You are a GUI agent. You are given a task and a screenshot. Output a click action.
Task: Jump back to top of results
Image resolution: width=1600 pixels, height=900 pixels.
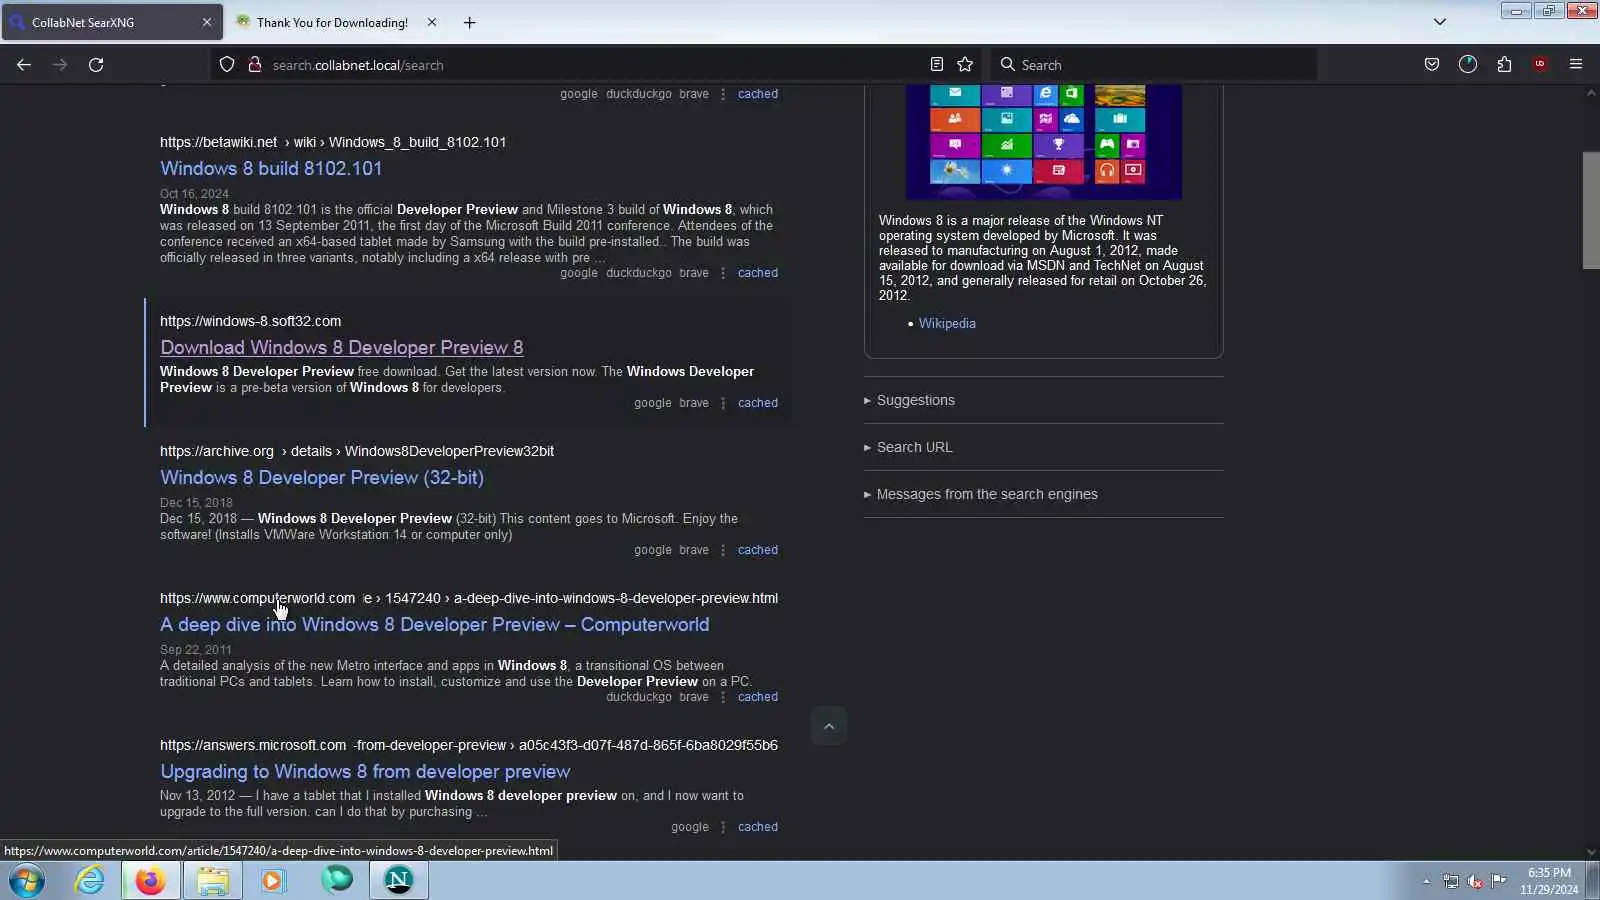tap(829, 727)
